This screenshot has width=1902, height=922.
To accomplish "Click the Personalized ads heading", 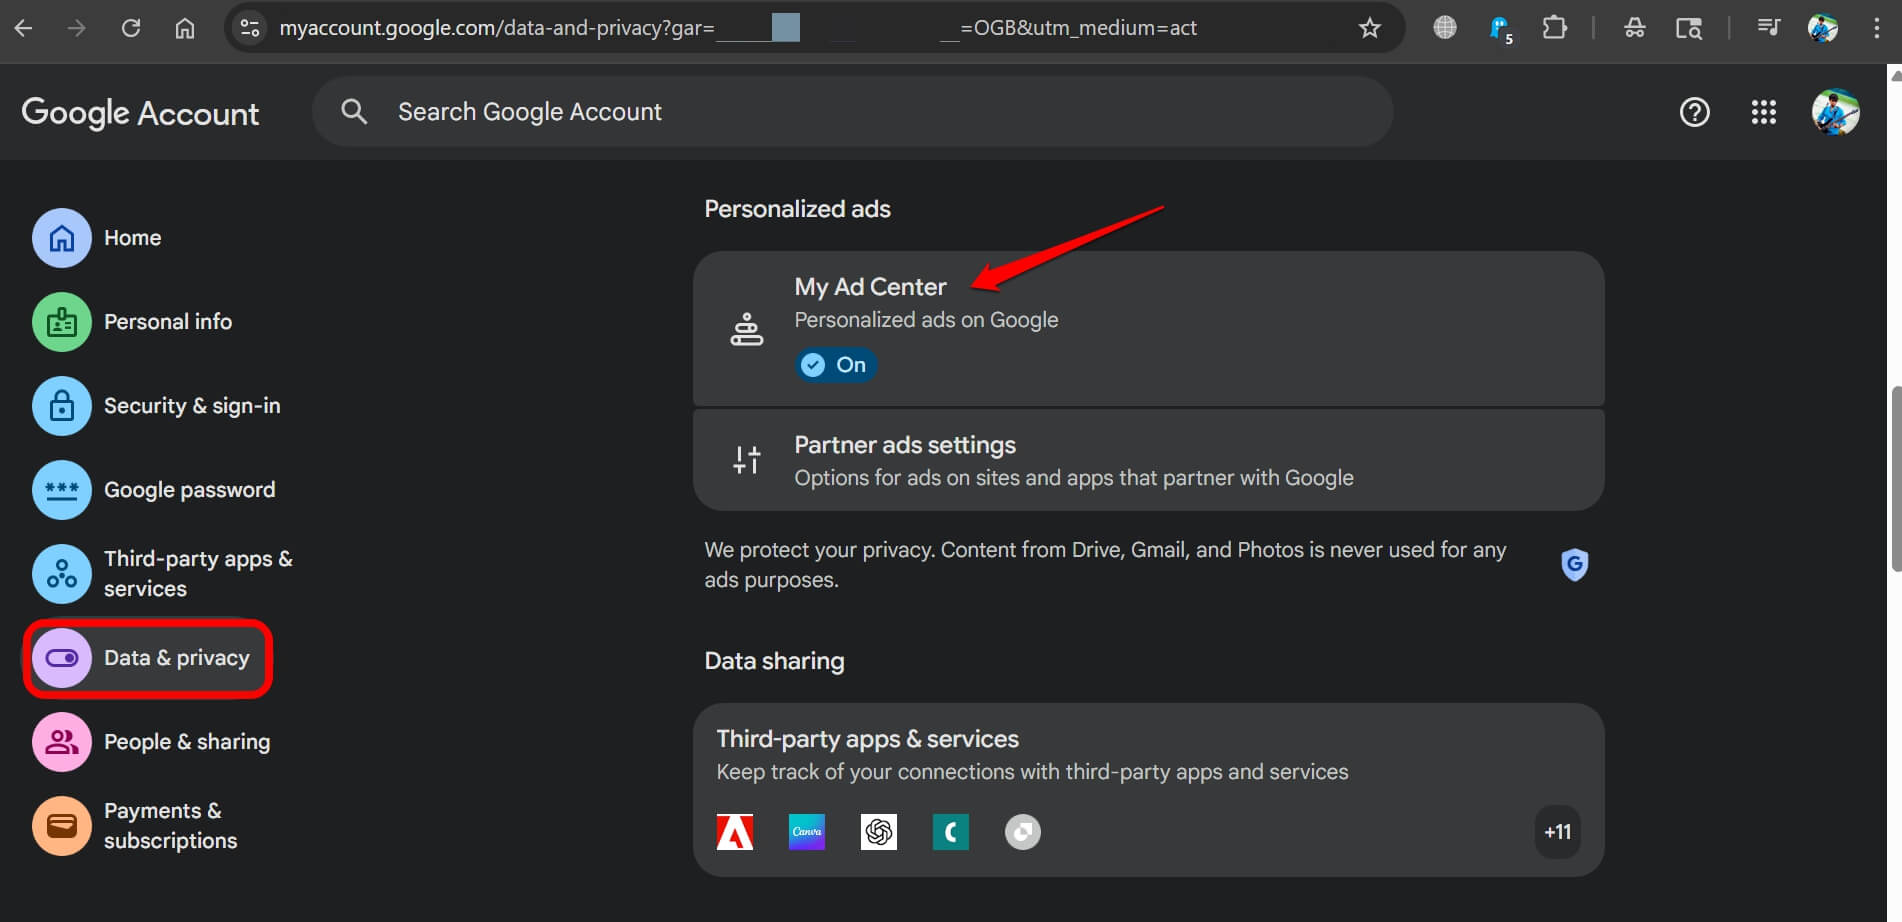I will 797,209.
